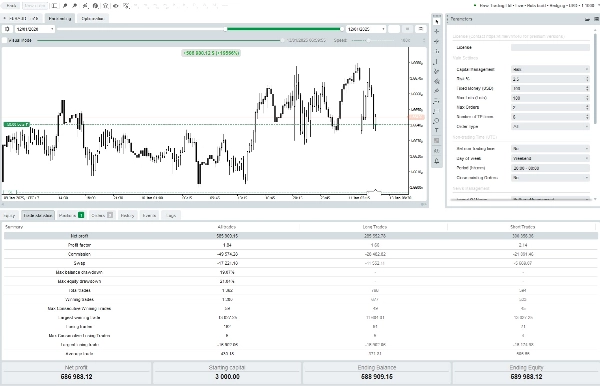Click the left handle of date range slider
Viewport: 600px width, 386px height.
(x=226, y=29)
